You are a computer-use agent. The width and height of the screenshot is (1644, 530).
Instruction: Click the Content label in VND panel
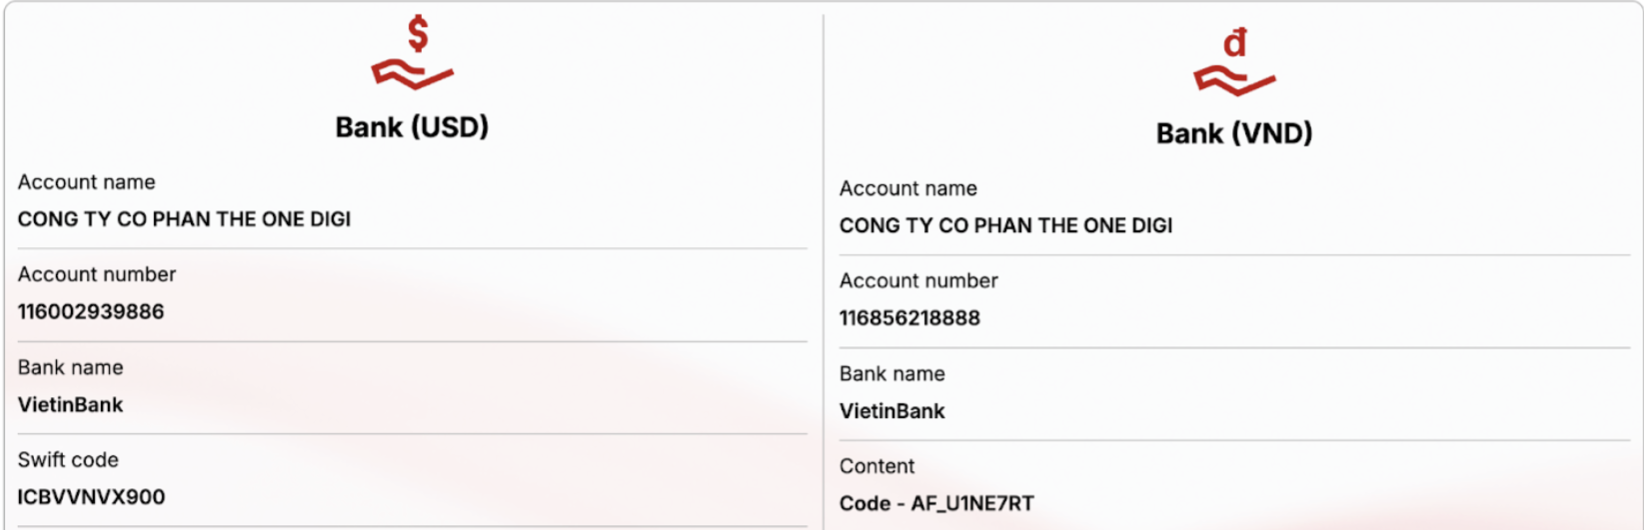[x=877, y=466]
